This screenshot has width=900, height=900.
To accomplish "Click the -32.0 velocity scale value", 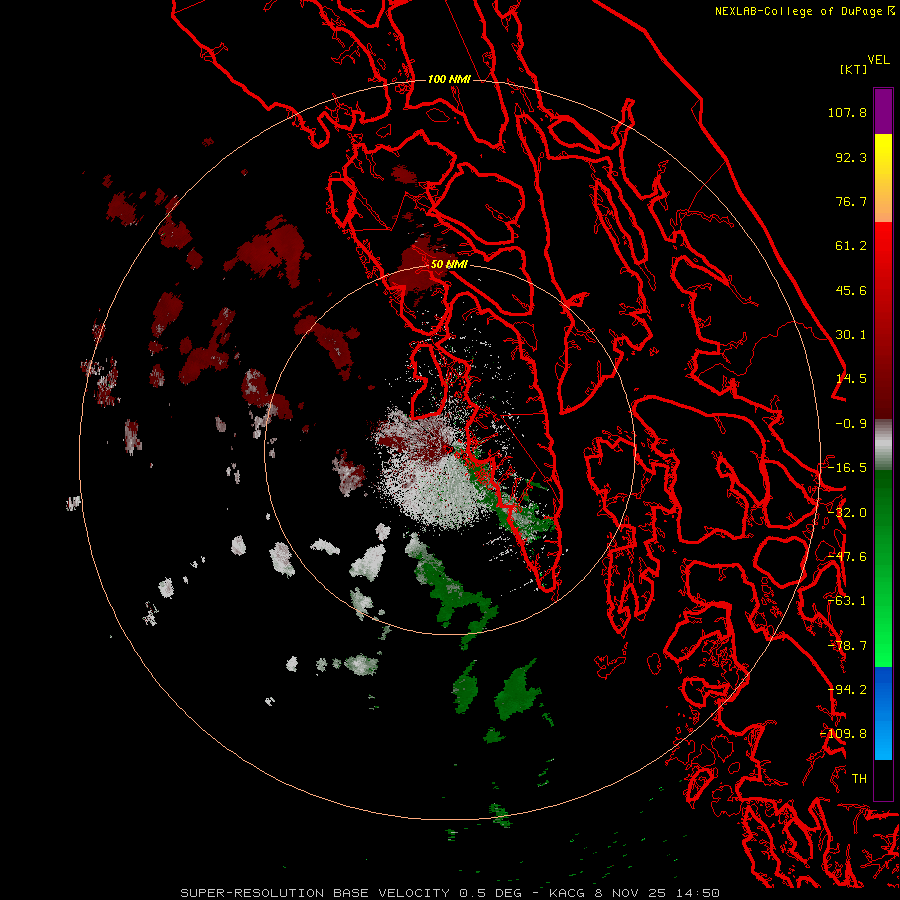I will coord(847,513).
